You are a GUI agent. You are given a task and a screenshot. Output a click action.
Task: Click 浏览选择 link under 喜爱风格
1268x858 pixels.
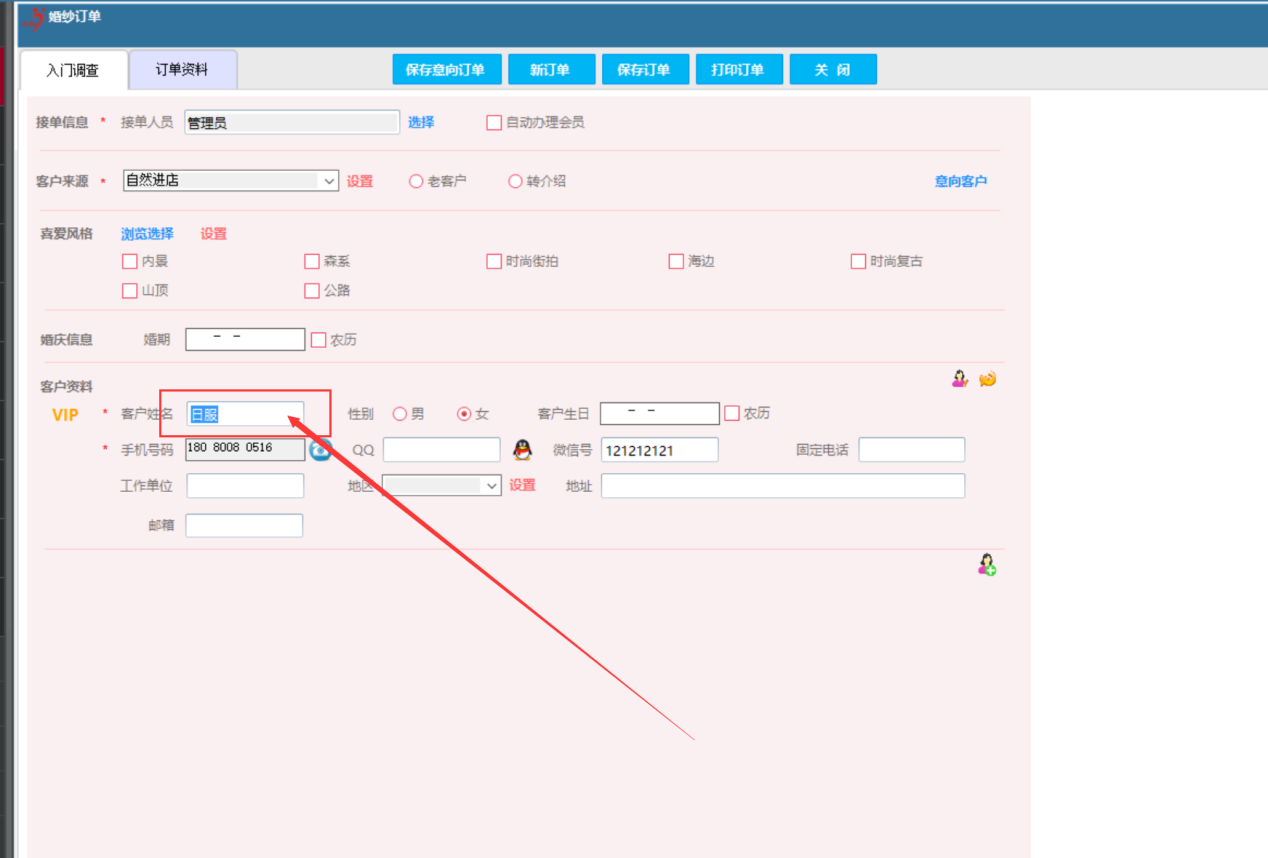[147, 233]
